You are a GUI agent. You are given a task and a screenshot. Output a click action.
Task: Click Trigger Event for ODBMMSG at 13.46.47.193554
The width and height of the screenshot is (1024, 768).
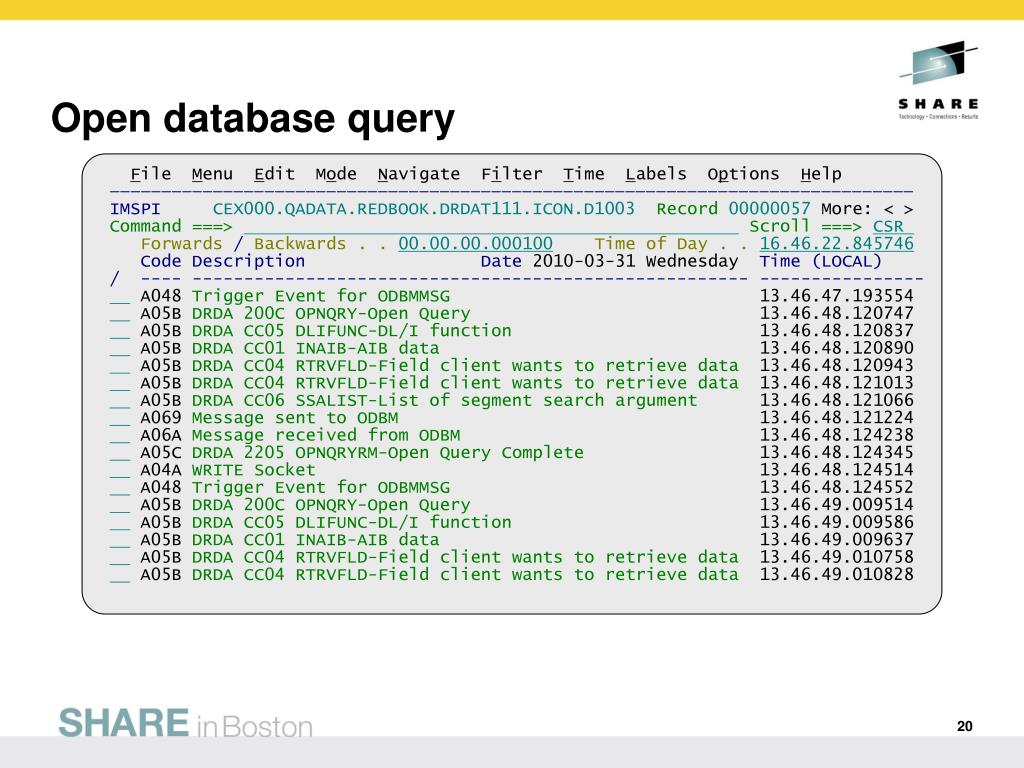[x=320, y=296]
